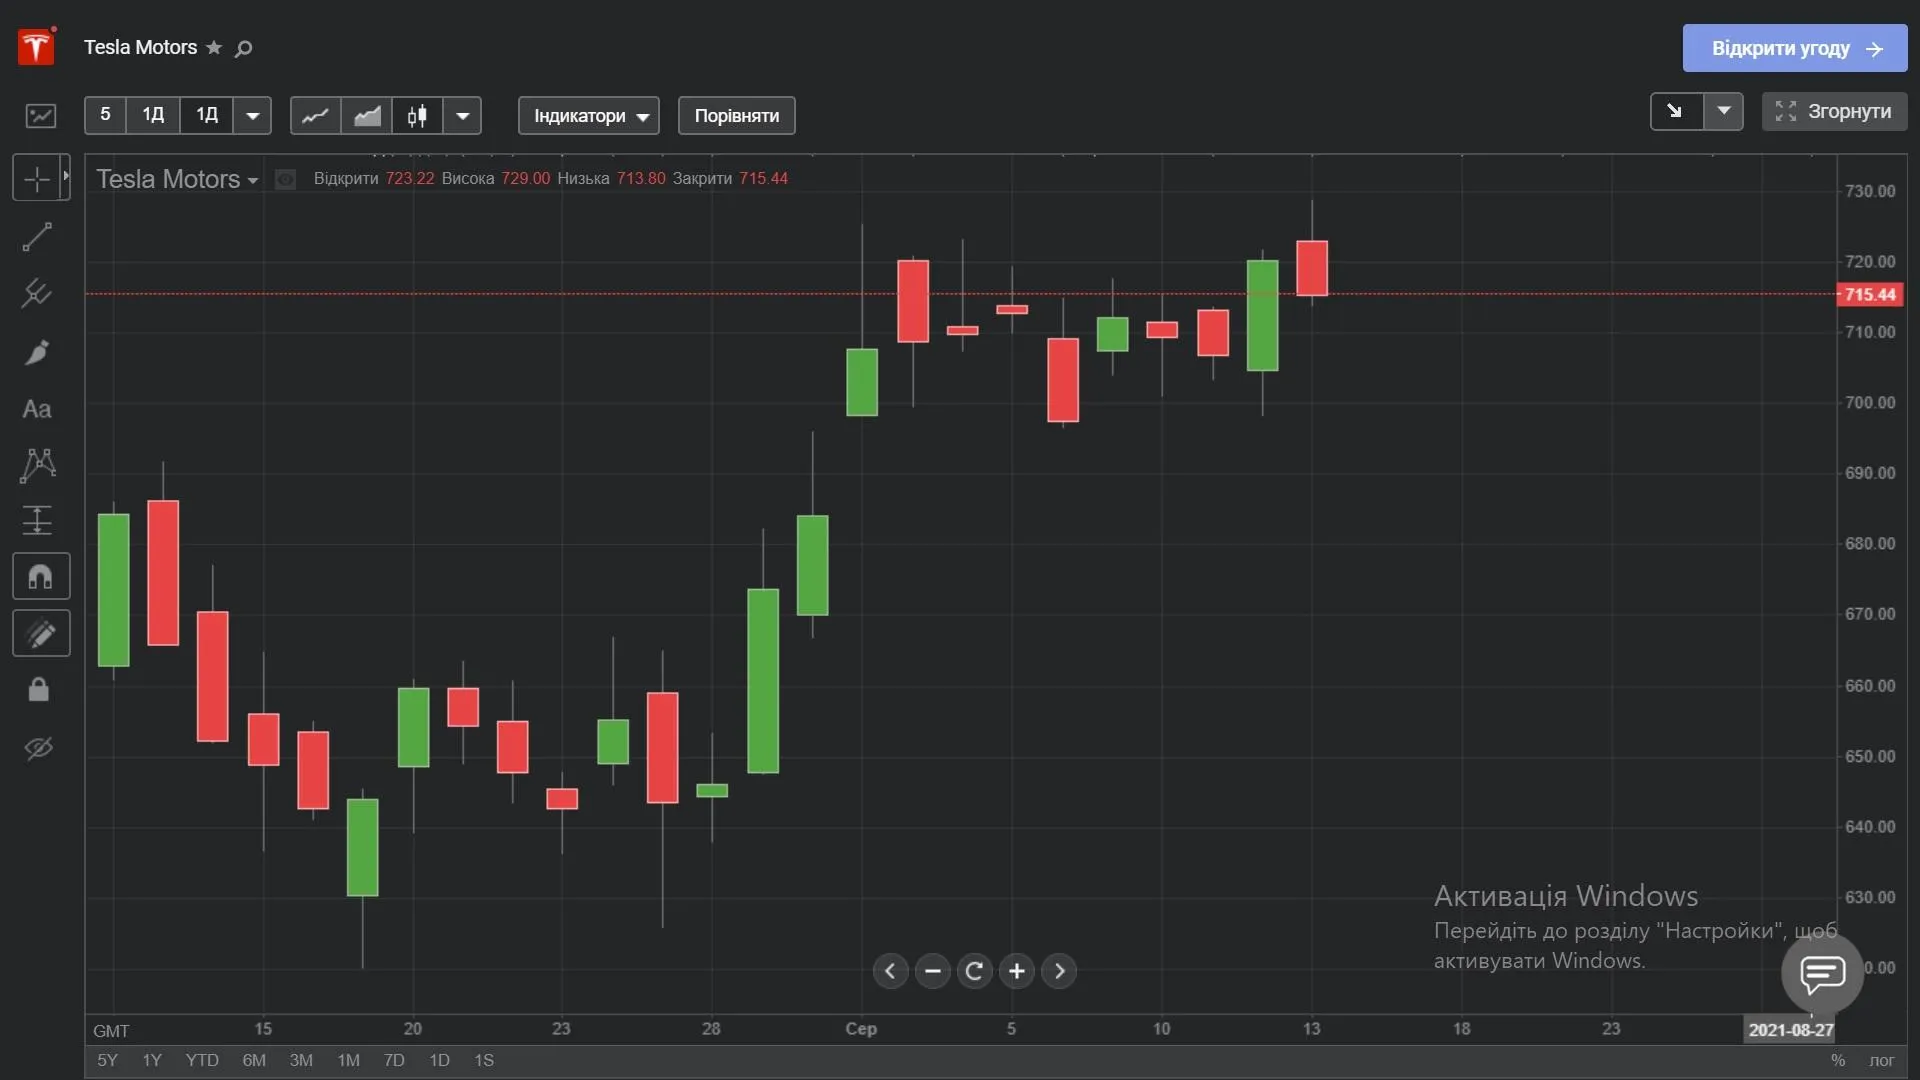Select the 1D time range
This screenshot has width=1920, height=1080.
coord(439,1060)
